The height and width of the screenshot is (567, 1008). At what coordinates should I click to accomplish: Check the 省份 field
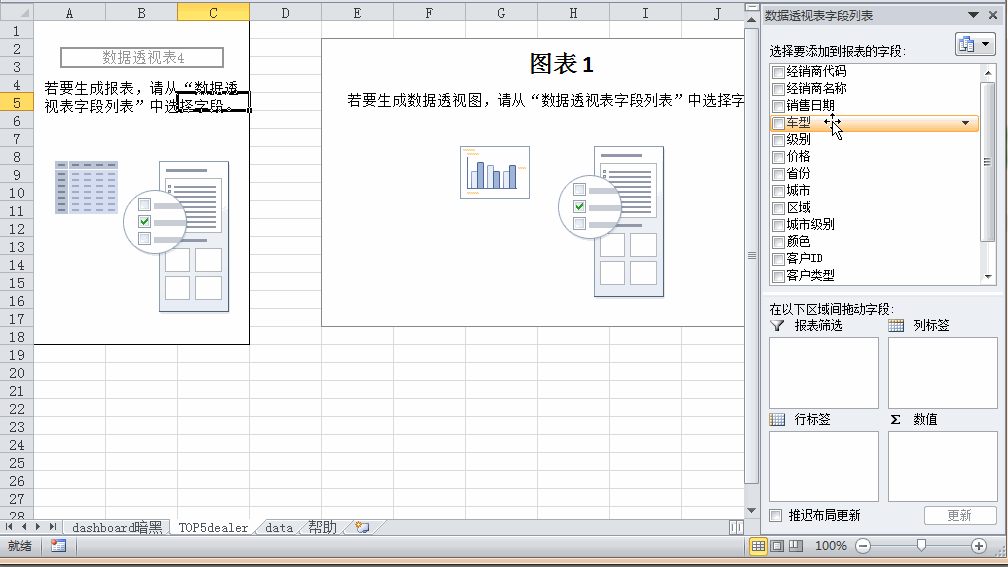point(778,174)
